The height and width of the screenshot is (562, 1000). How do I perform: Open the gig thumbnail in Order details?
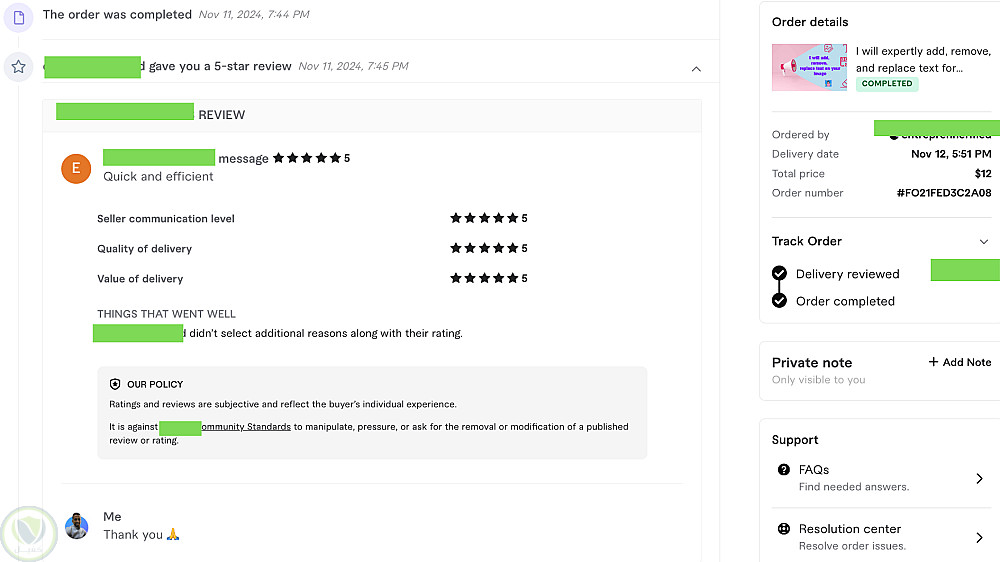(x=809, y=67)
